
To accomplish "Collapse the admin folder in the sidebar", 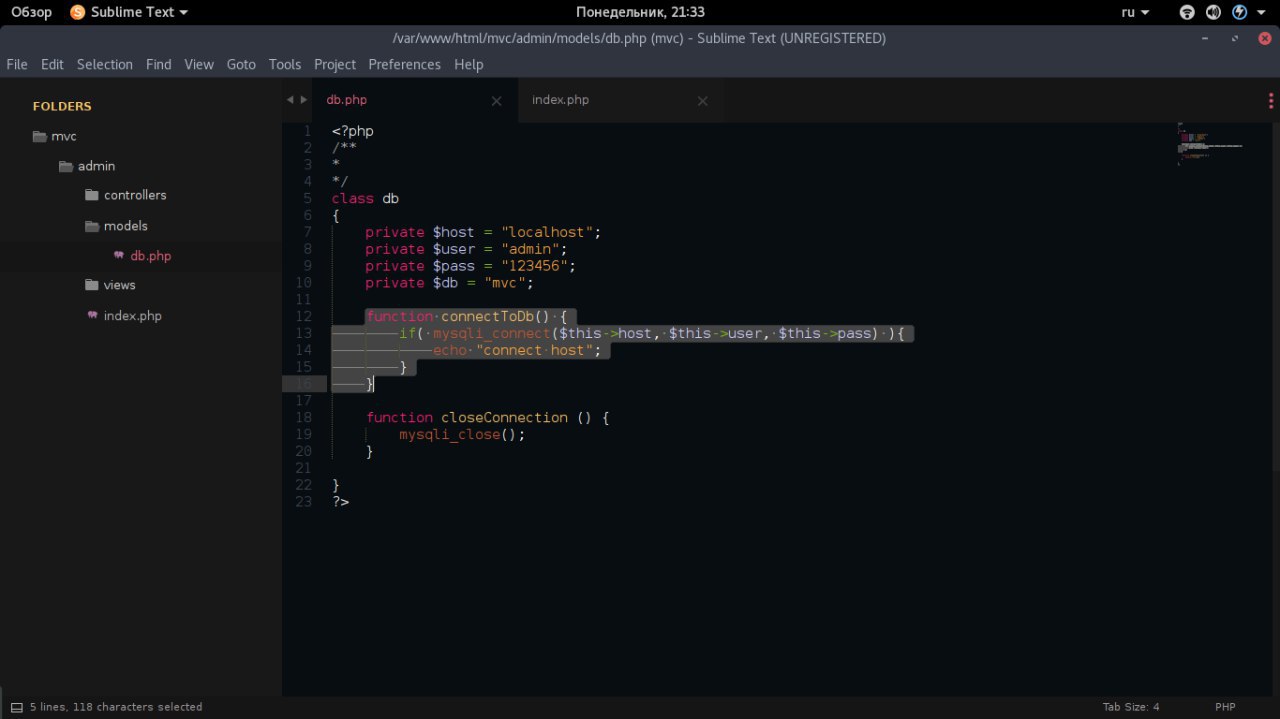I will click(x=66, y=167).
